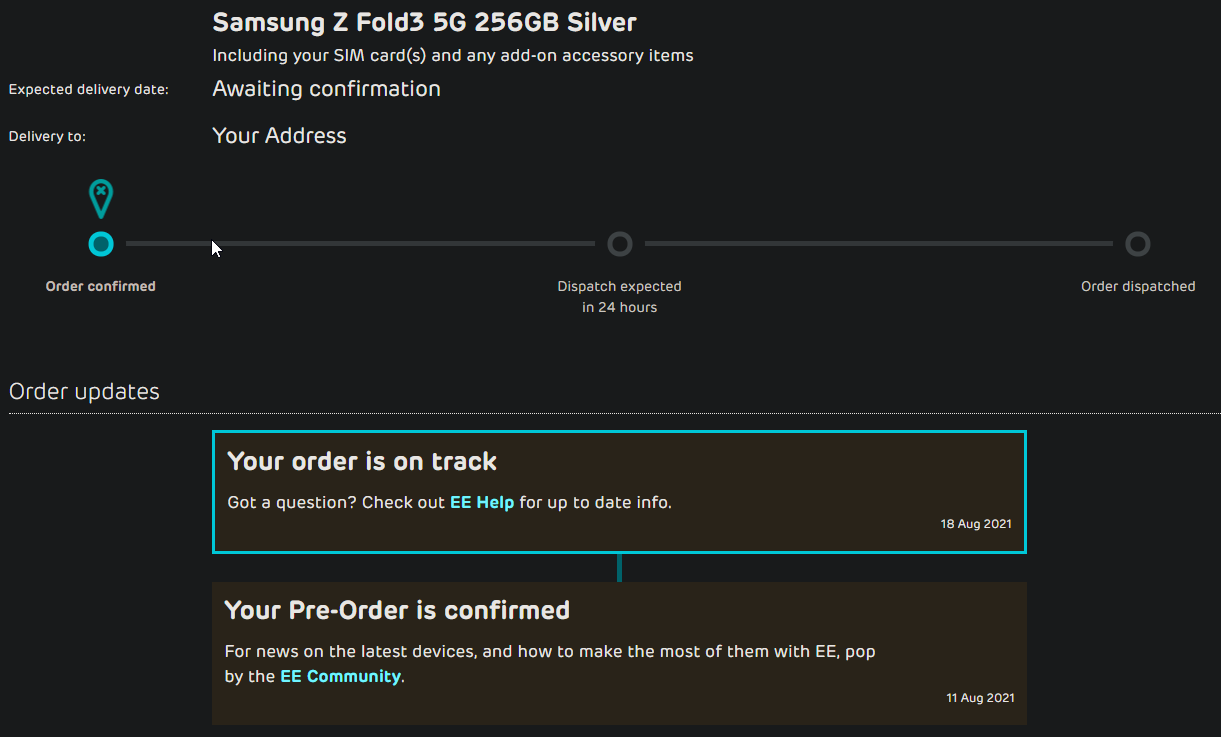This screenshot has height=737, width=1221.
Task: Click the Order dispatched step label
Action: coord(1138,286)
